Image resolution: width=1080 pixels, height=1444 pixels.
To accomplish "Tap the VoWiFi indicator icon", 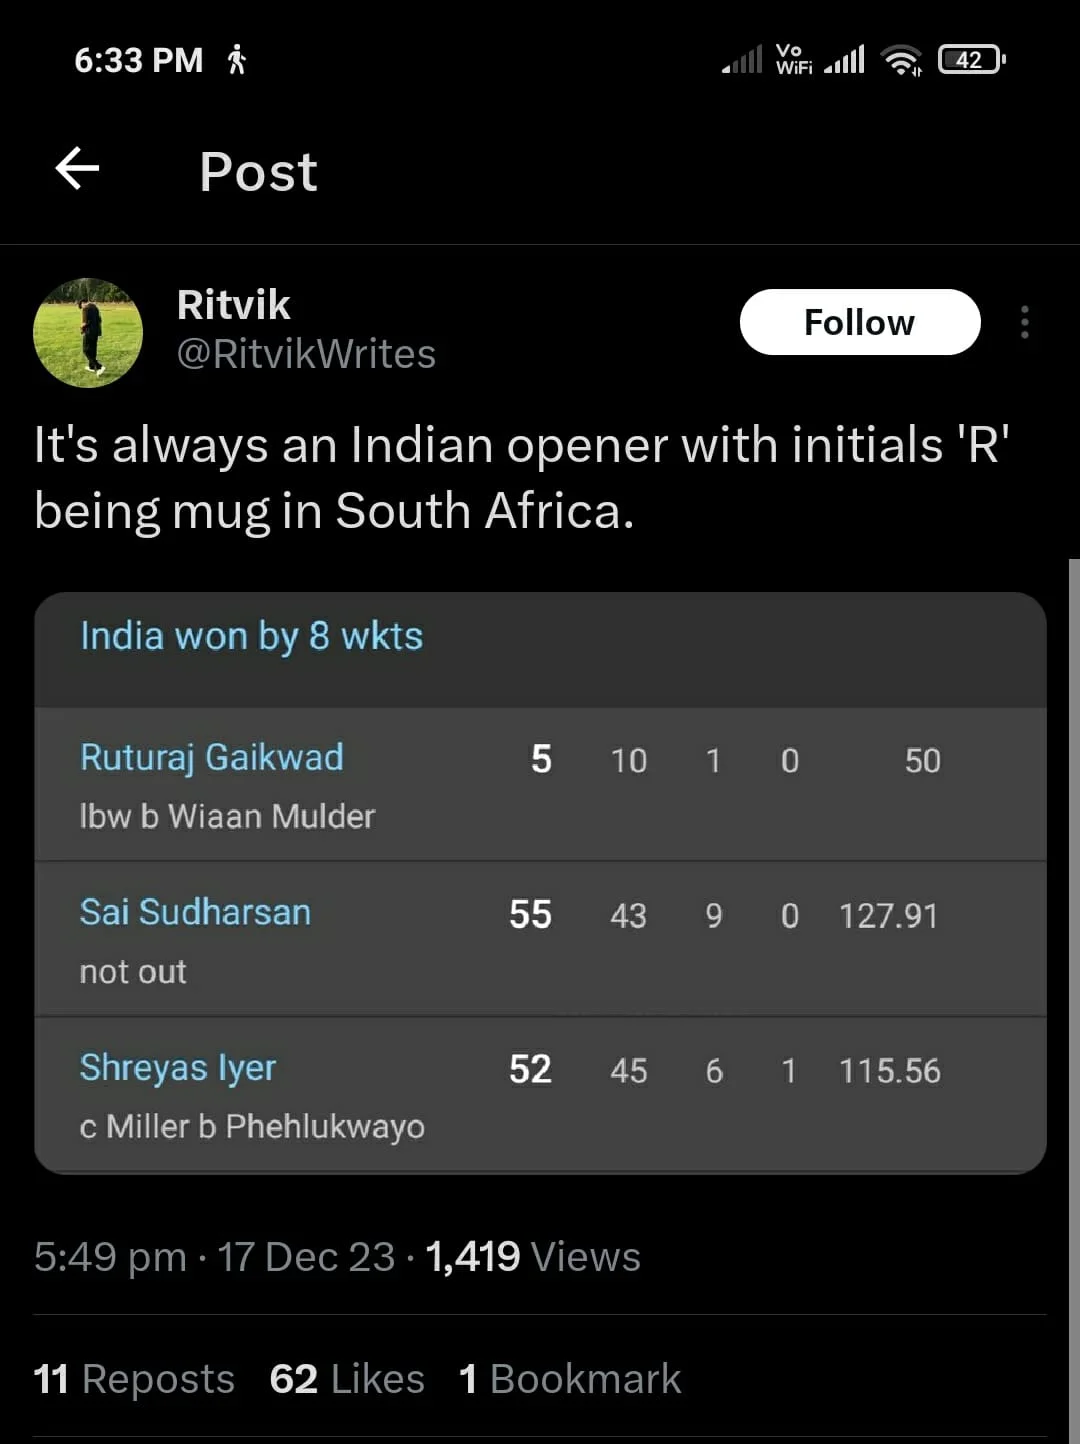I will 793,60.
